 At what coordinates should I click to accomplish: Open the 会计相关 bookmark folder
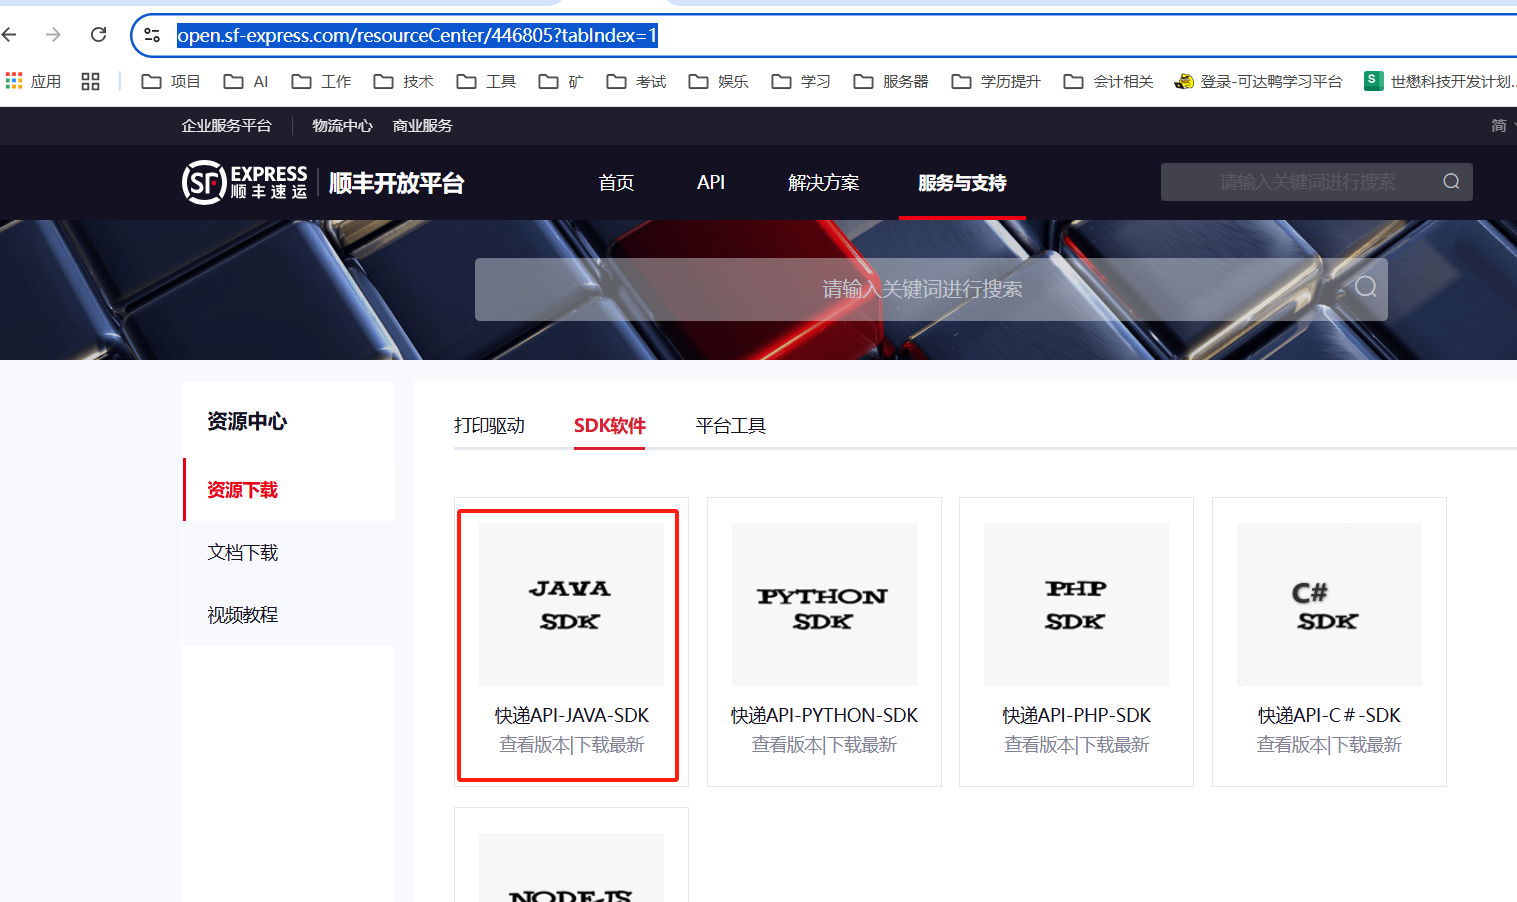coord(1108,81)
